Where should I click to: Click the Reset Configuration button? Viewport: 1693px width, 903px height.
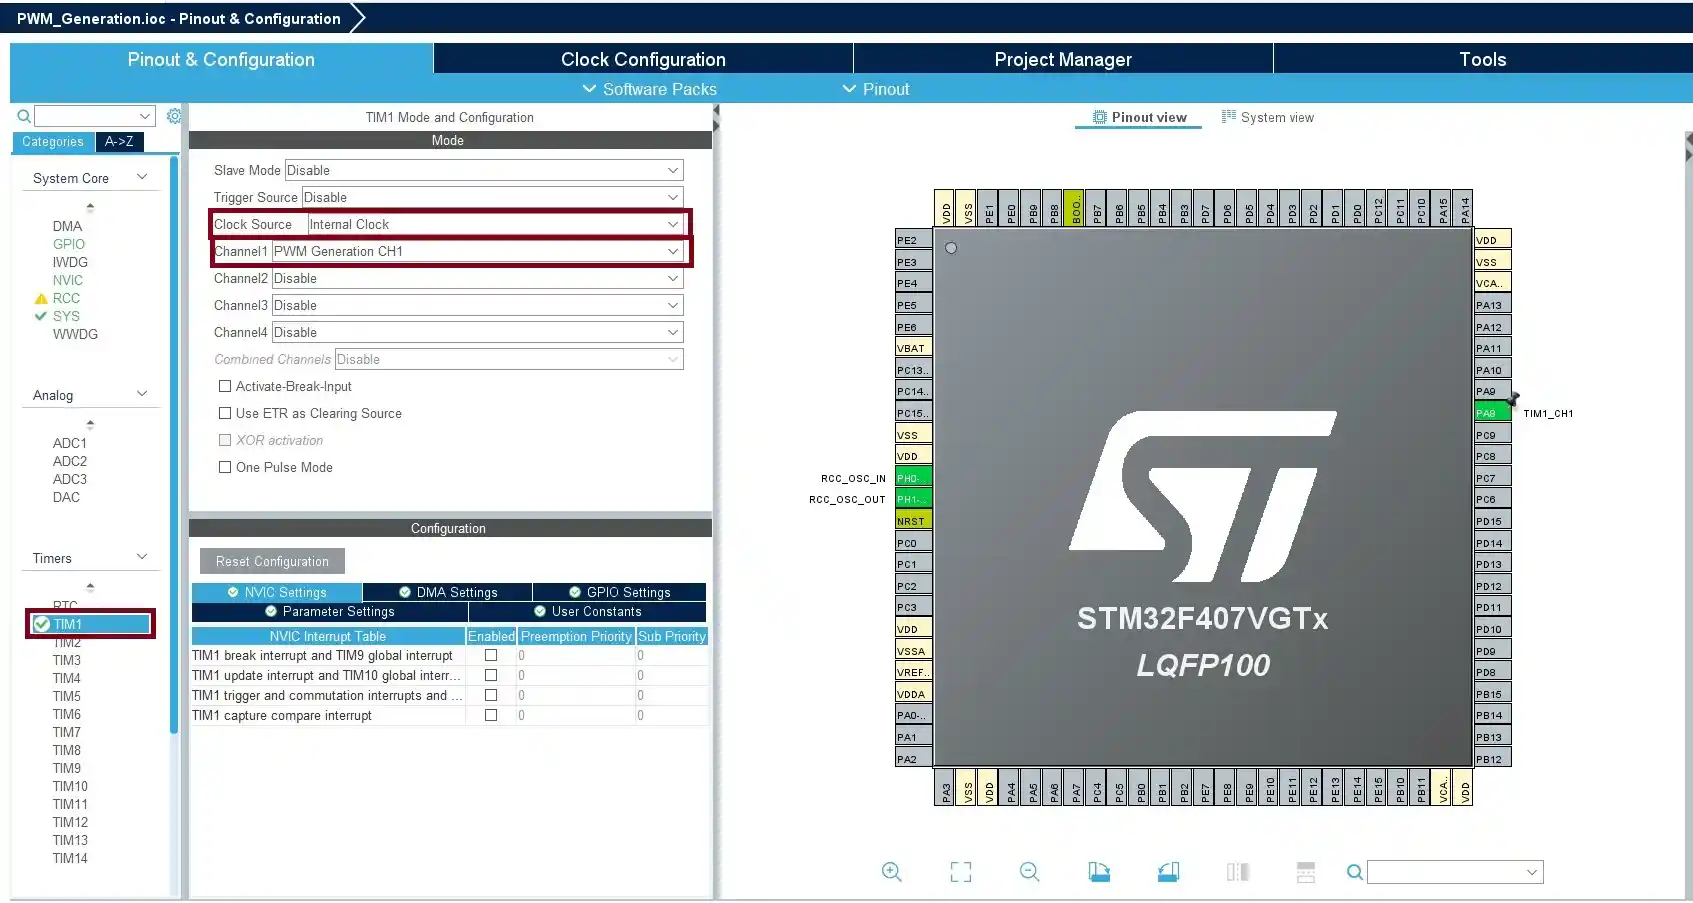pyautogui.click(x=272, y=561)
